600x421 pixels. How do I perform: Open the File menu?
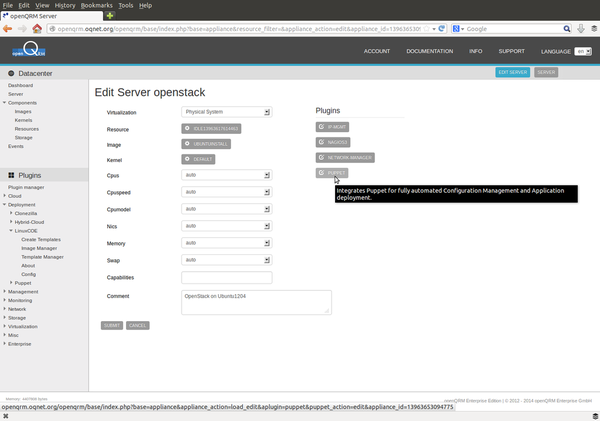pyautogui.click(x=8, y=5)
